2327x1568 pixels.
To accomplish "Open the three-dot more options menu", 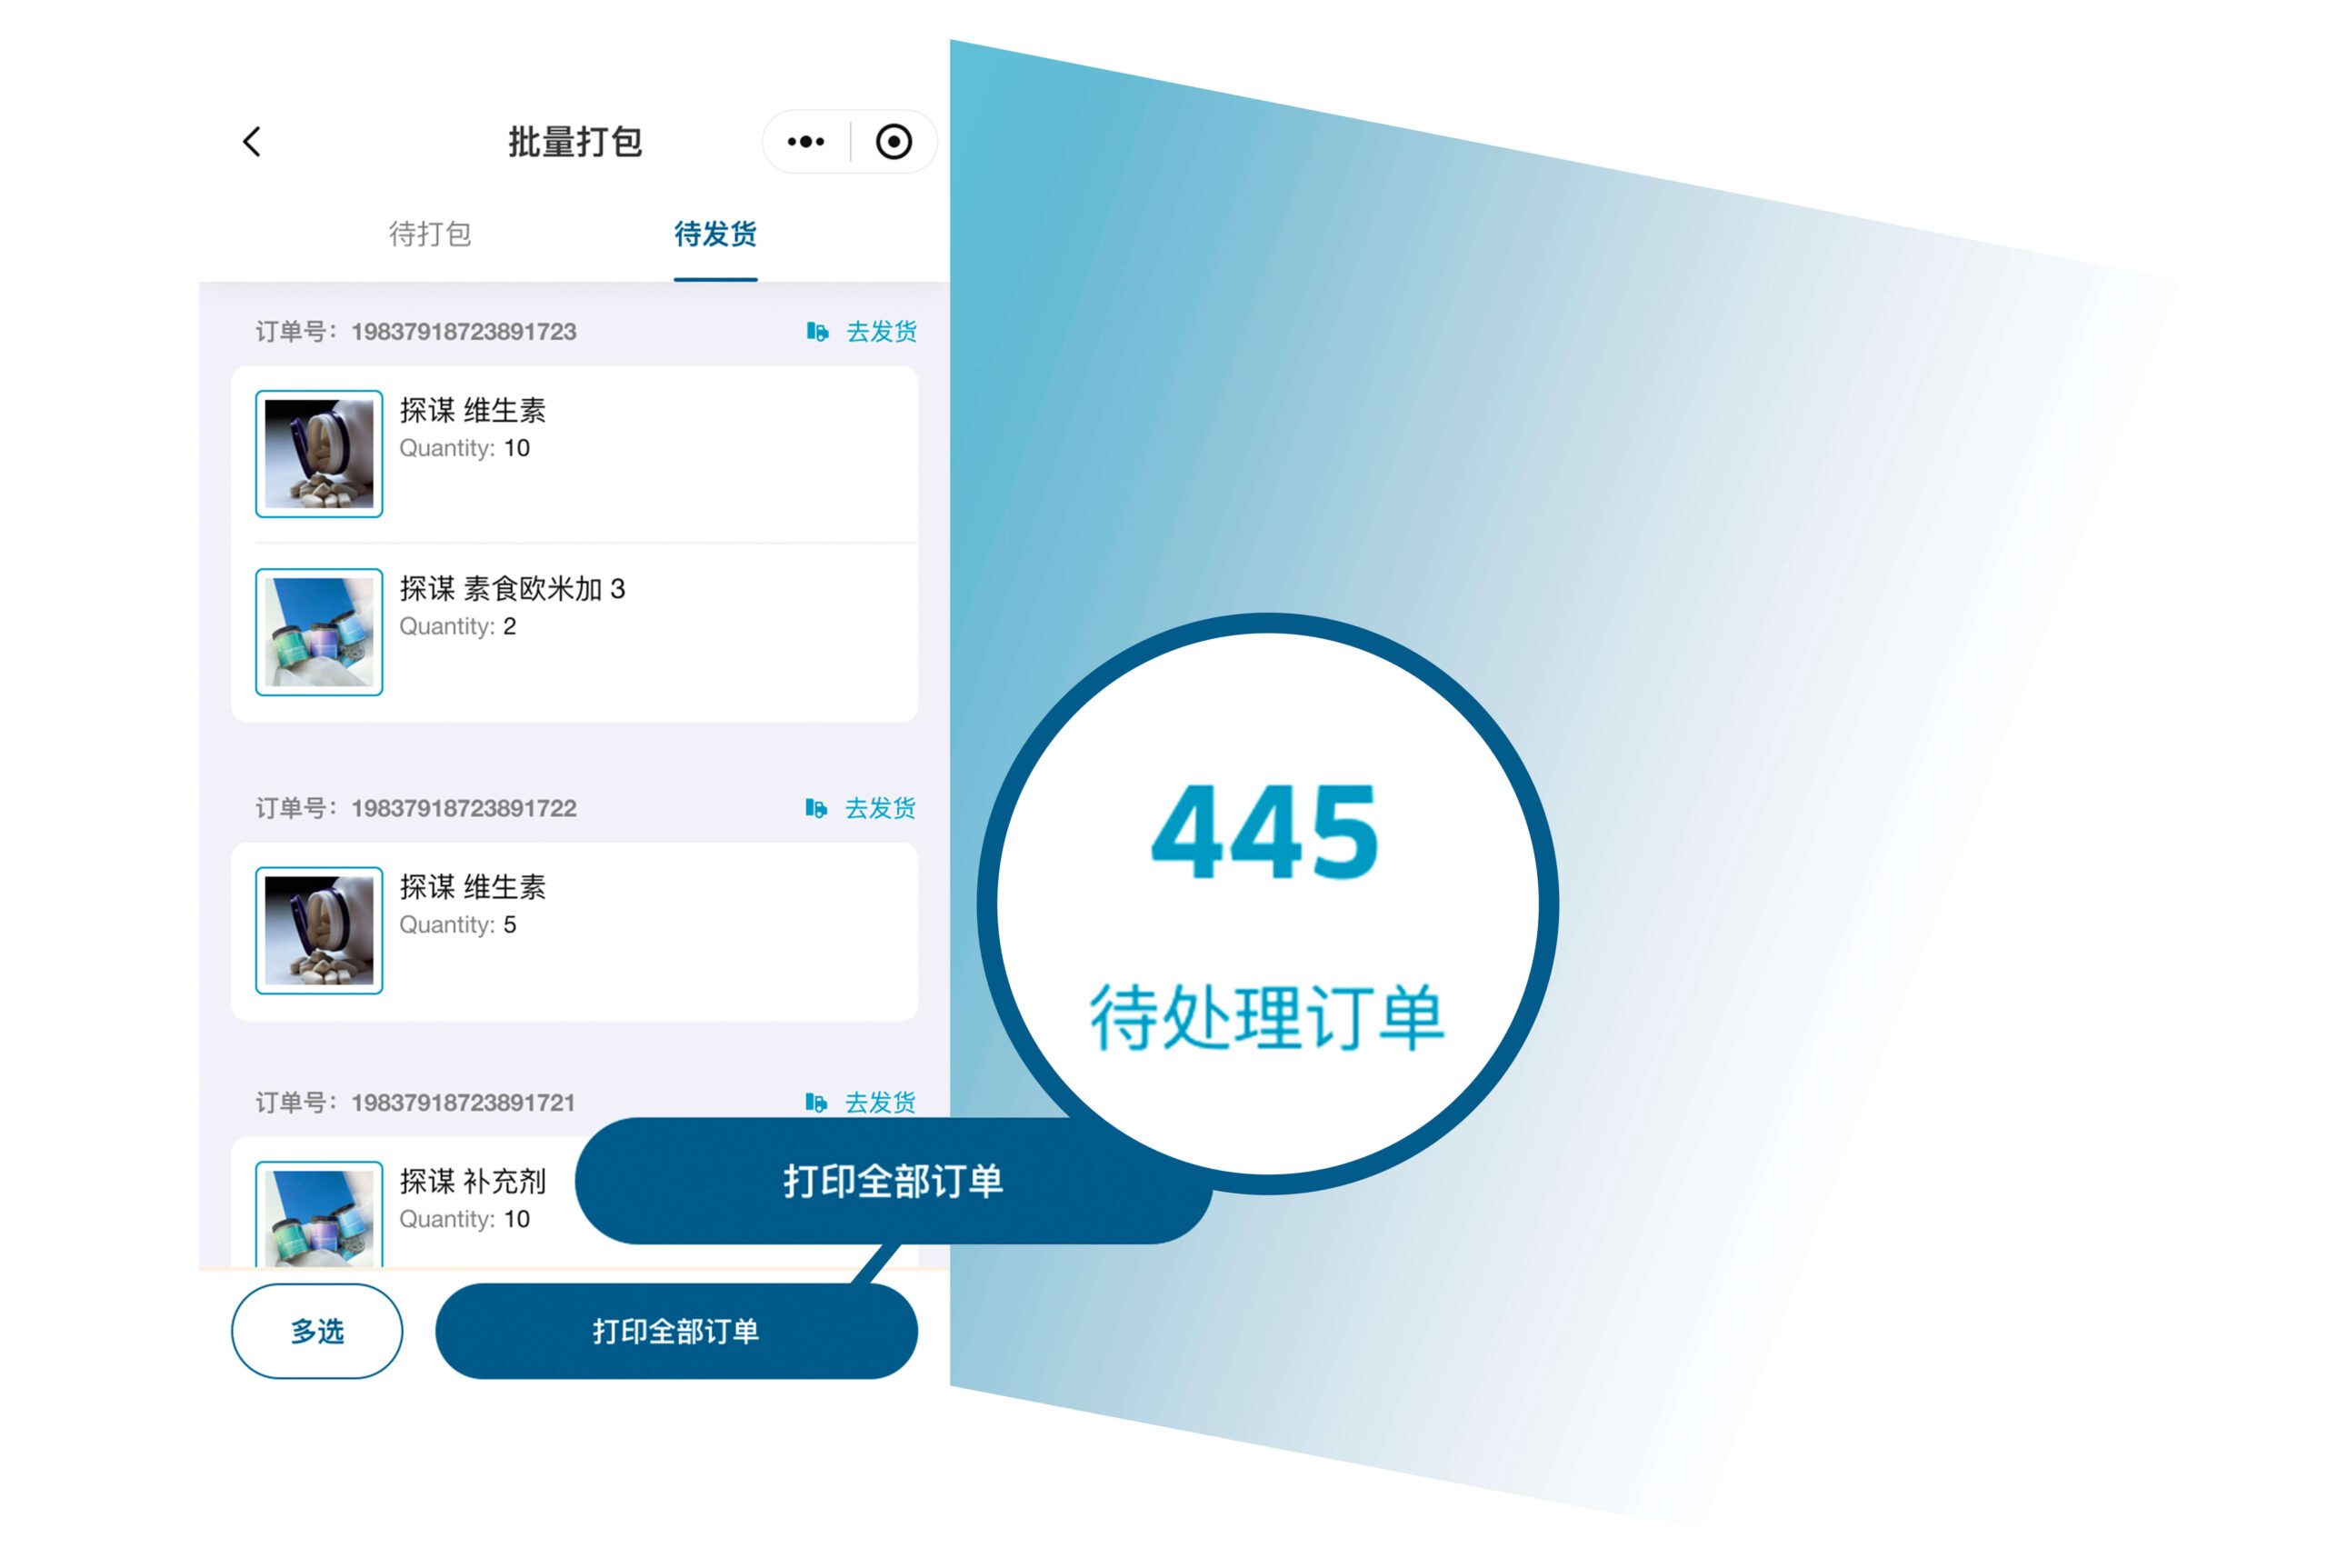I will (x=806, y=142).
